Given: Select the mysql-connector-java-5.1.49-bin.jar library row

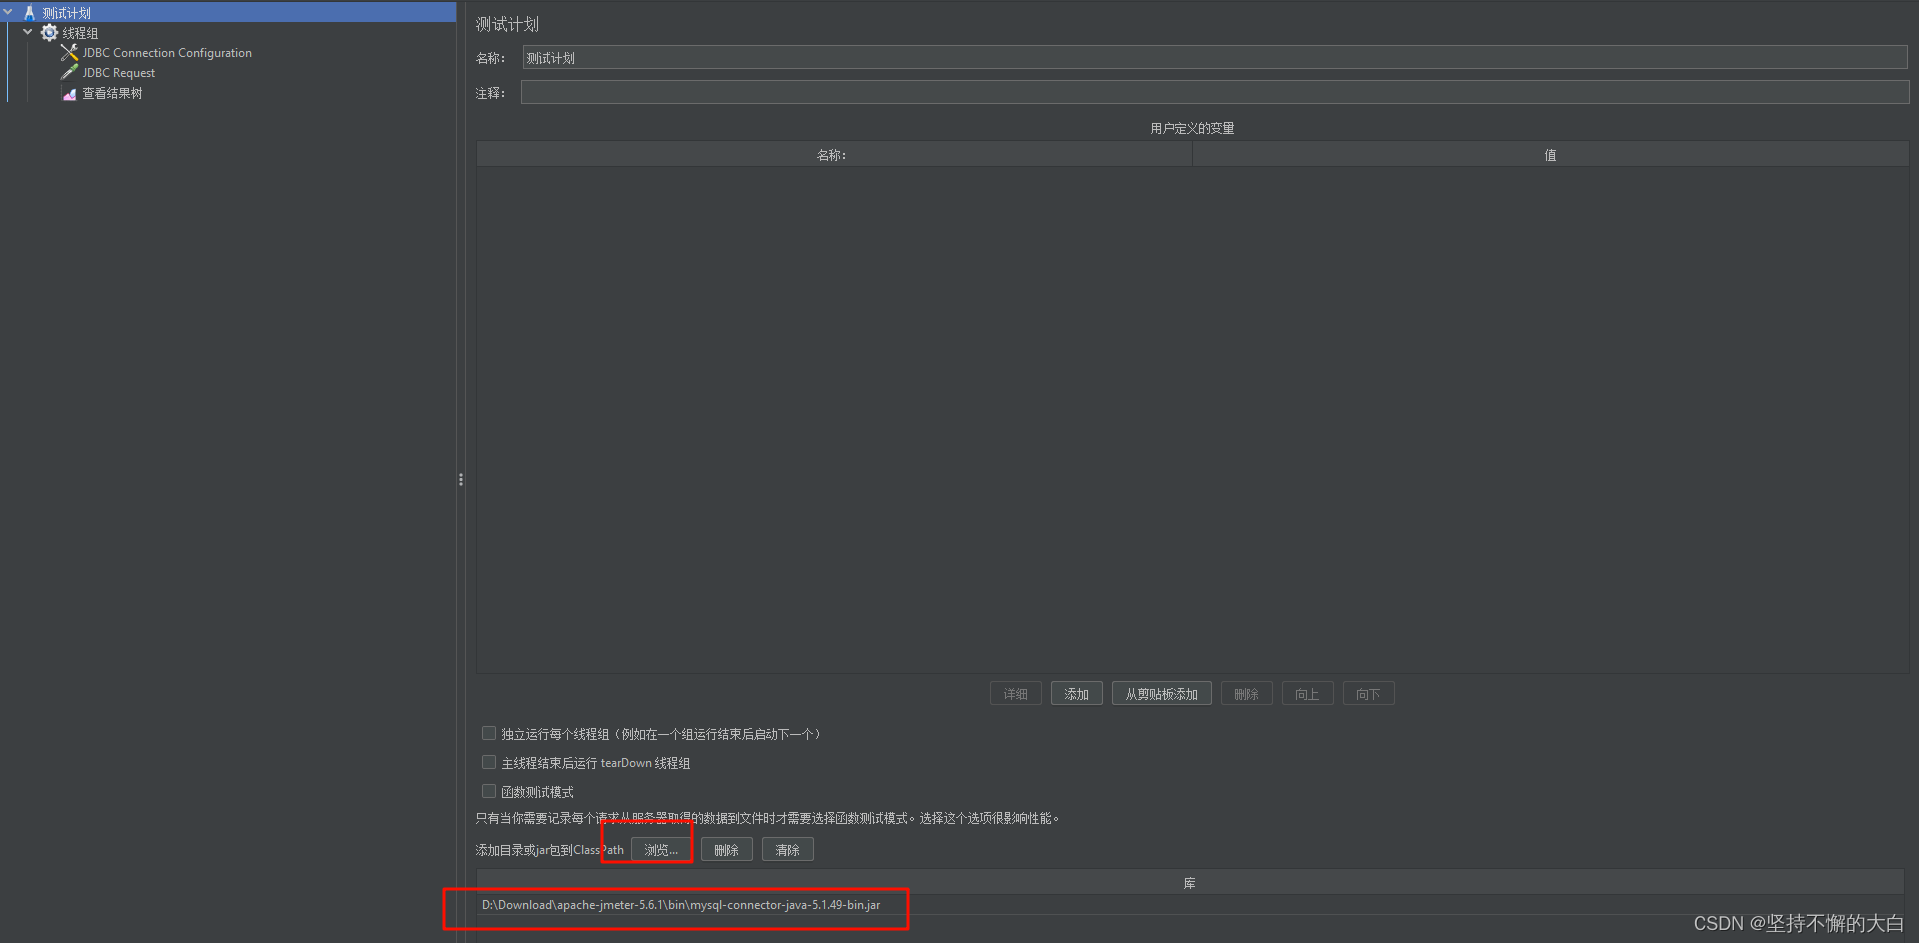Looking at the screenshot, I should [x=1190, y=905].
